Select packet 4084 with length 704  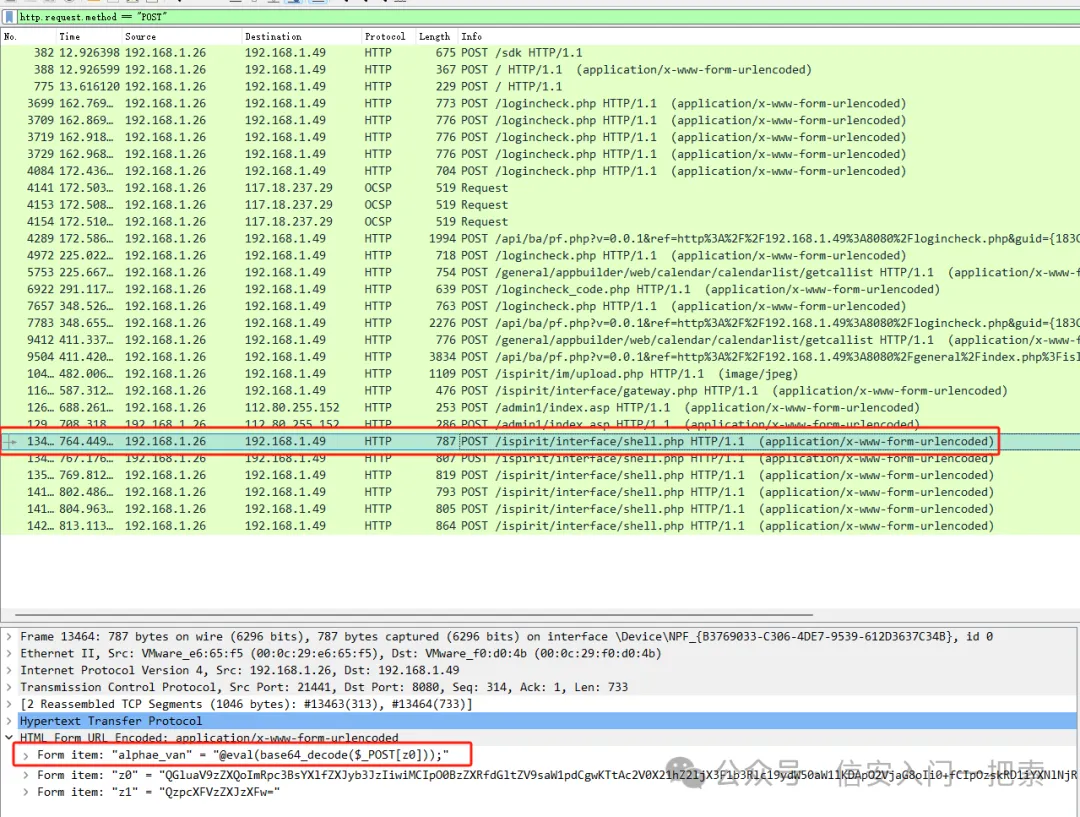(x=540, y=171)
